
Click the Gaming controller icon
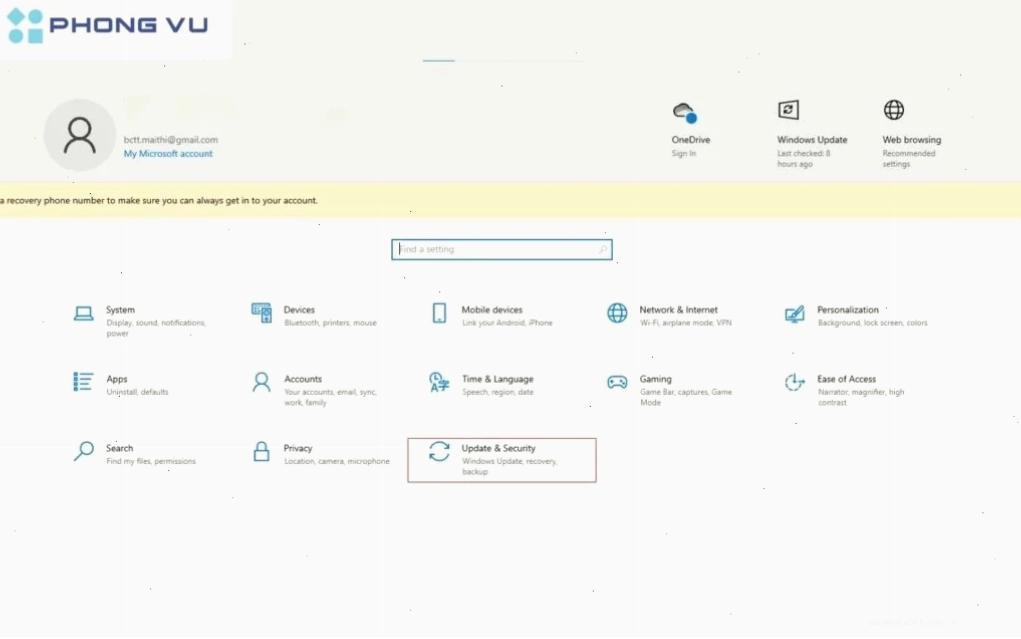617,382
